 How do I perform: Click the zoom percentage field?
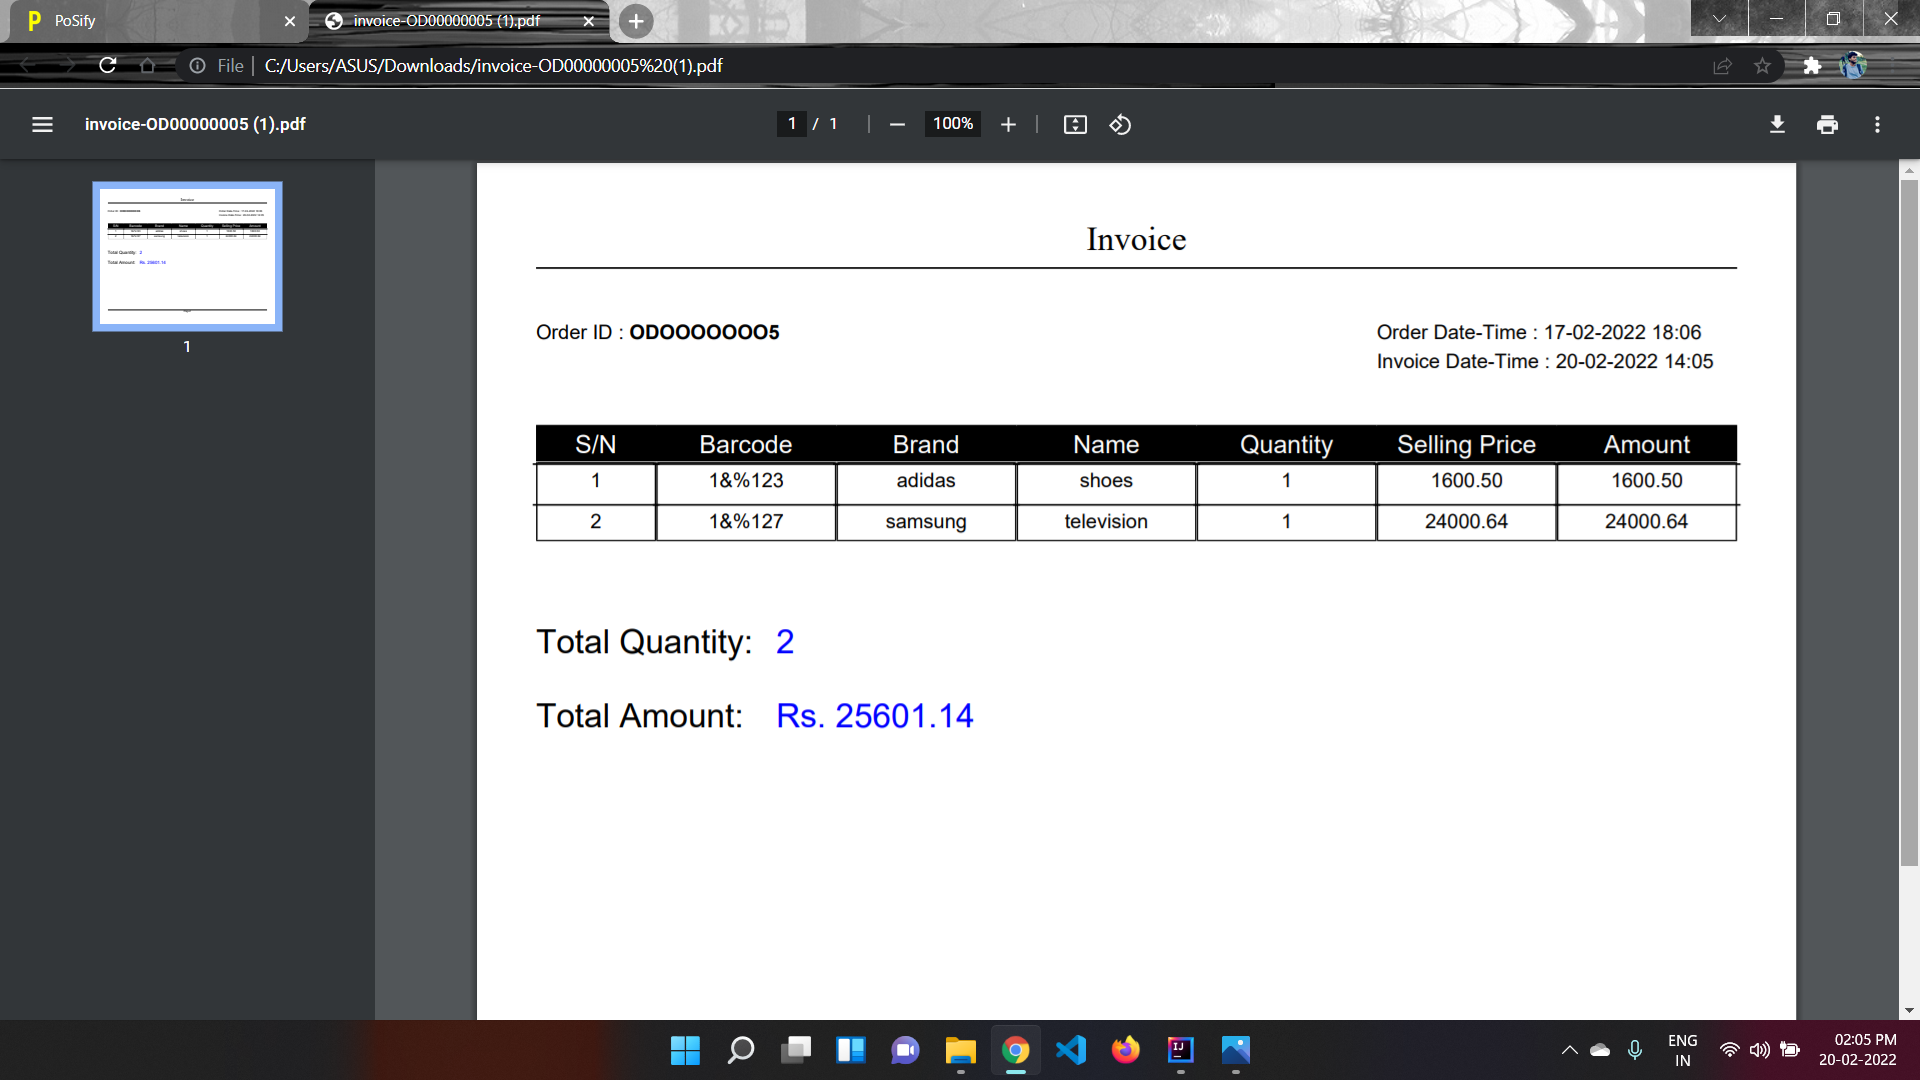coord(953,124)
